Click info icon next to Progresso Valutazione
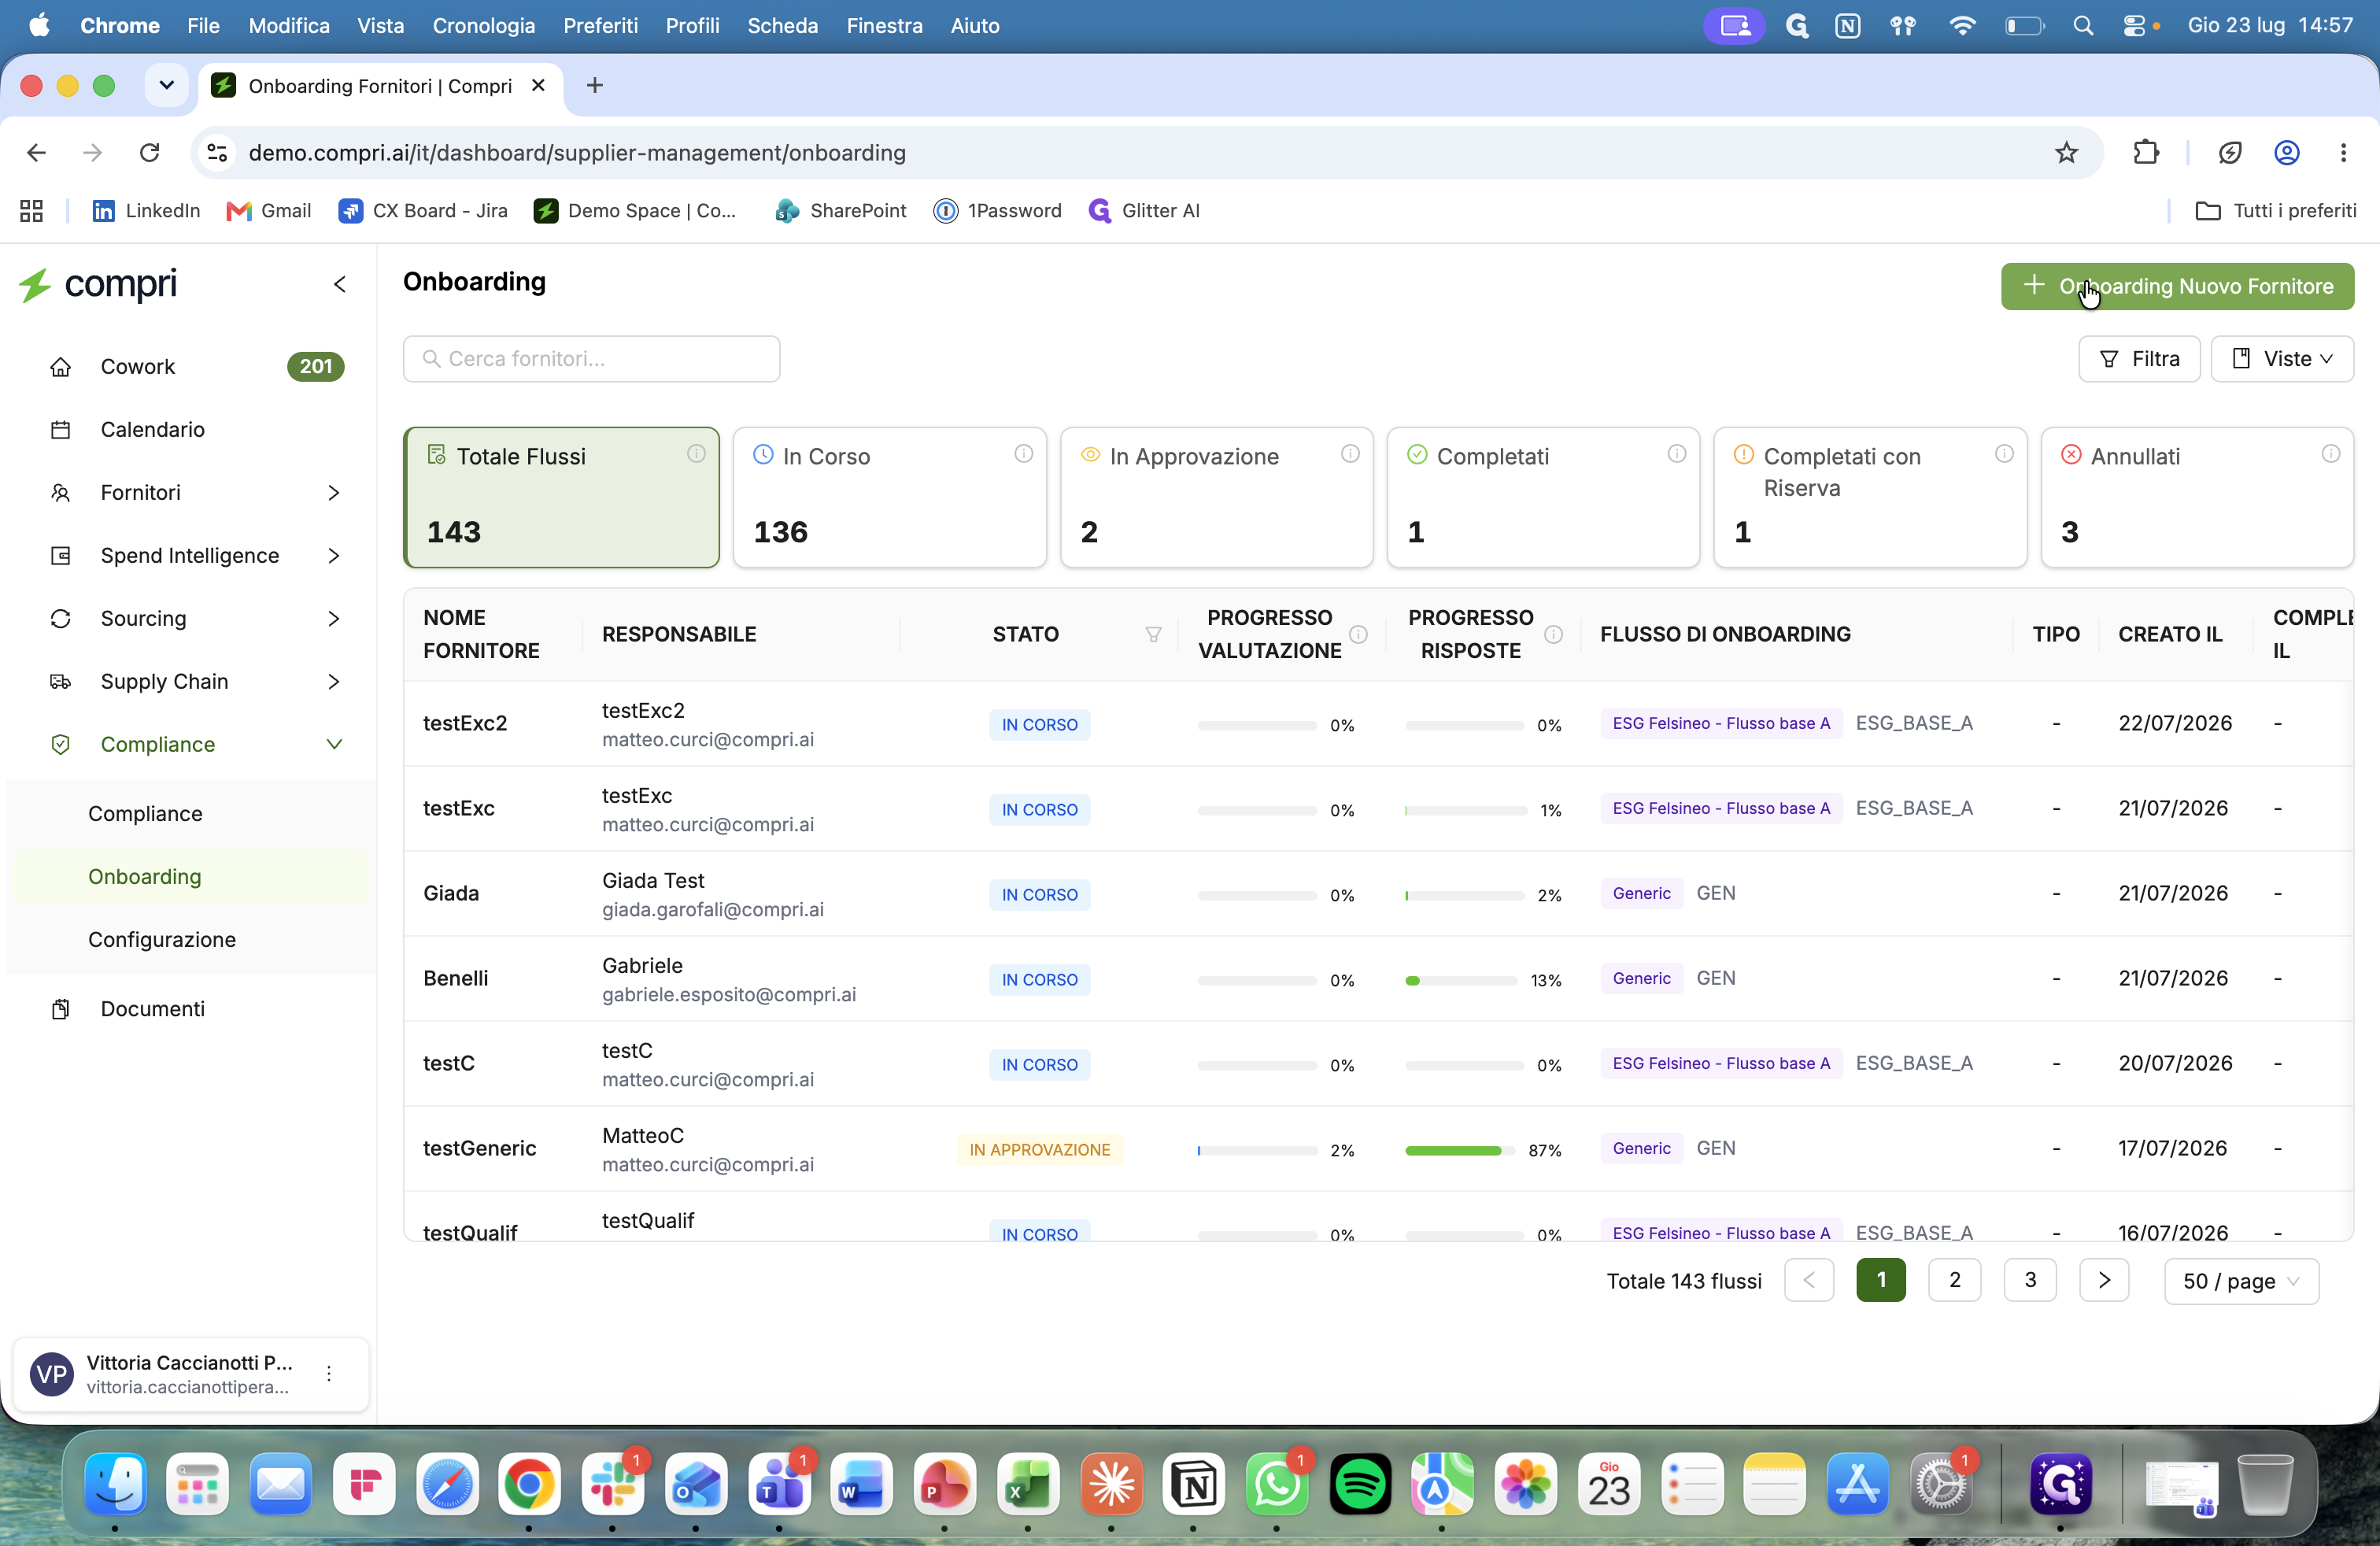Image resolution: width=2380 pixels, height=1546 pixels. (1358, 635)
